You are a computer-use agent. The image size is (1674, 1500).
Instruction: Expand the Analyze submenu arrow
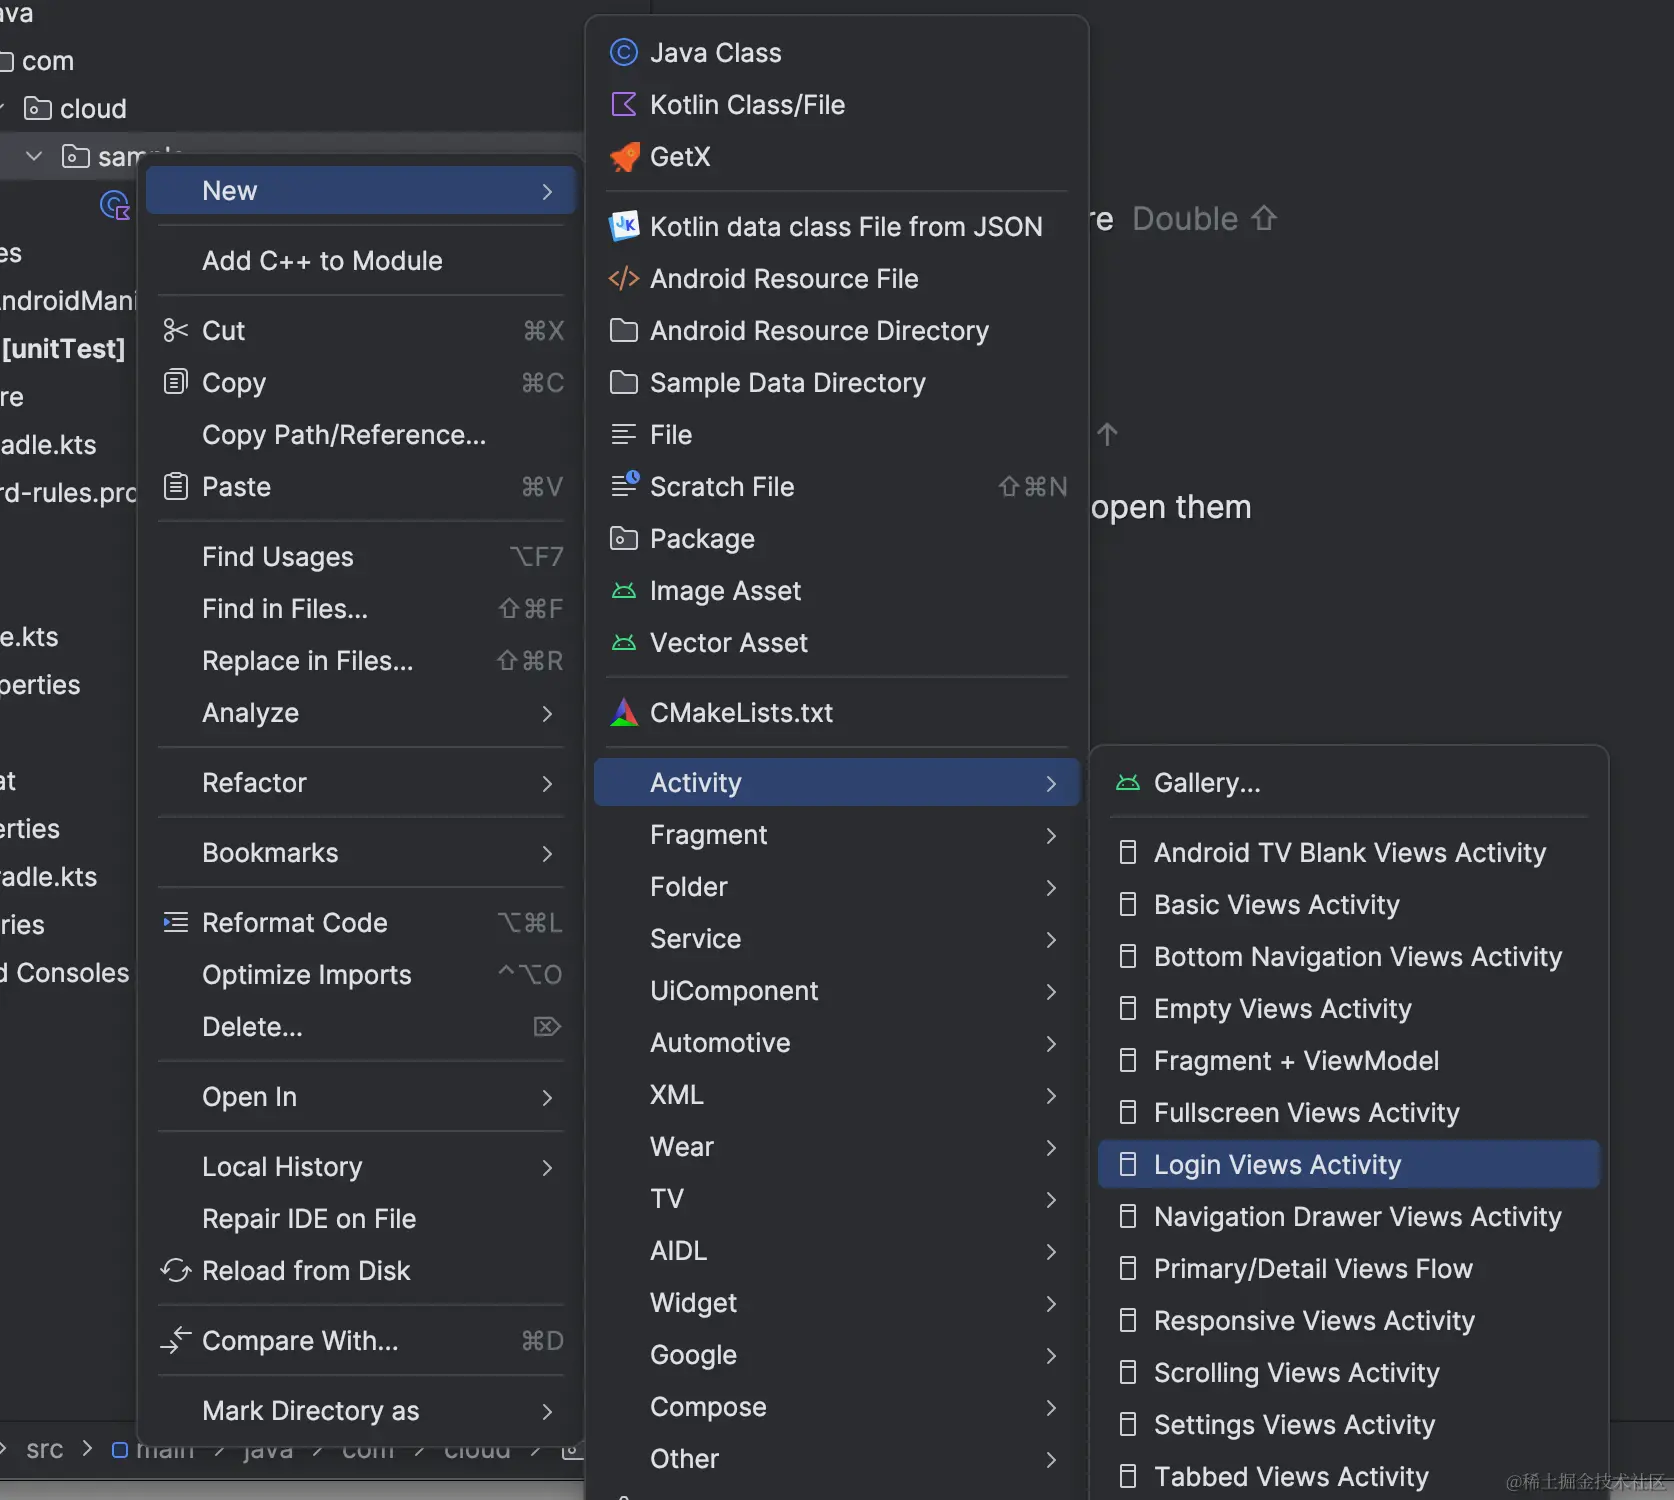click(547, 713)
